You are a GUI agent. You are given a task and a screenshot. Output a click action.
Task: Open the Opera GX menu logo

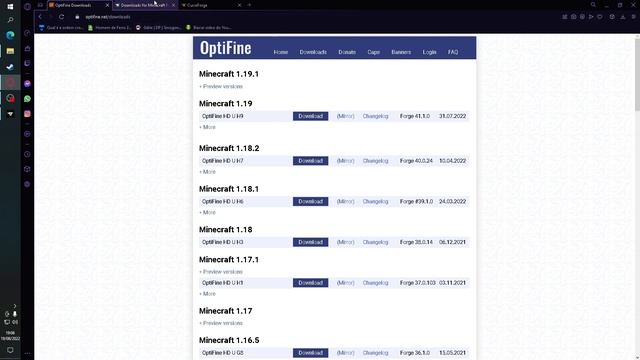click(27, 7)
